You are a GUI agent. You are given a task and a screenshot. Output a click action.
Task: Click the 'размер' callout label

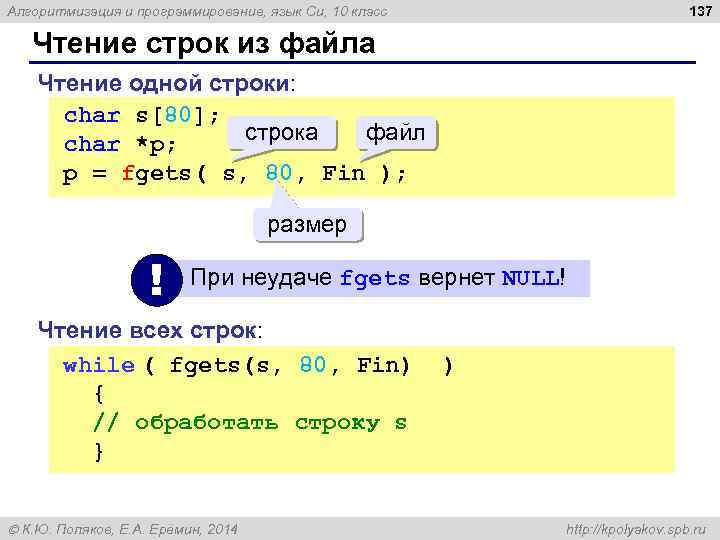307,225
